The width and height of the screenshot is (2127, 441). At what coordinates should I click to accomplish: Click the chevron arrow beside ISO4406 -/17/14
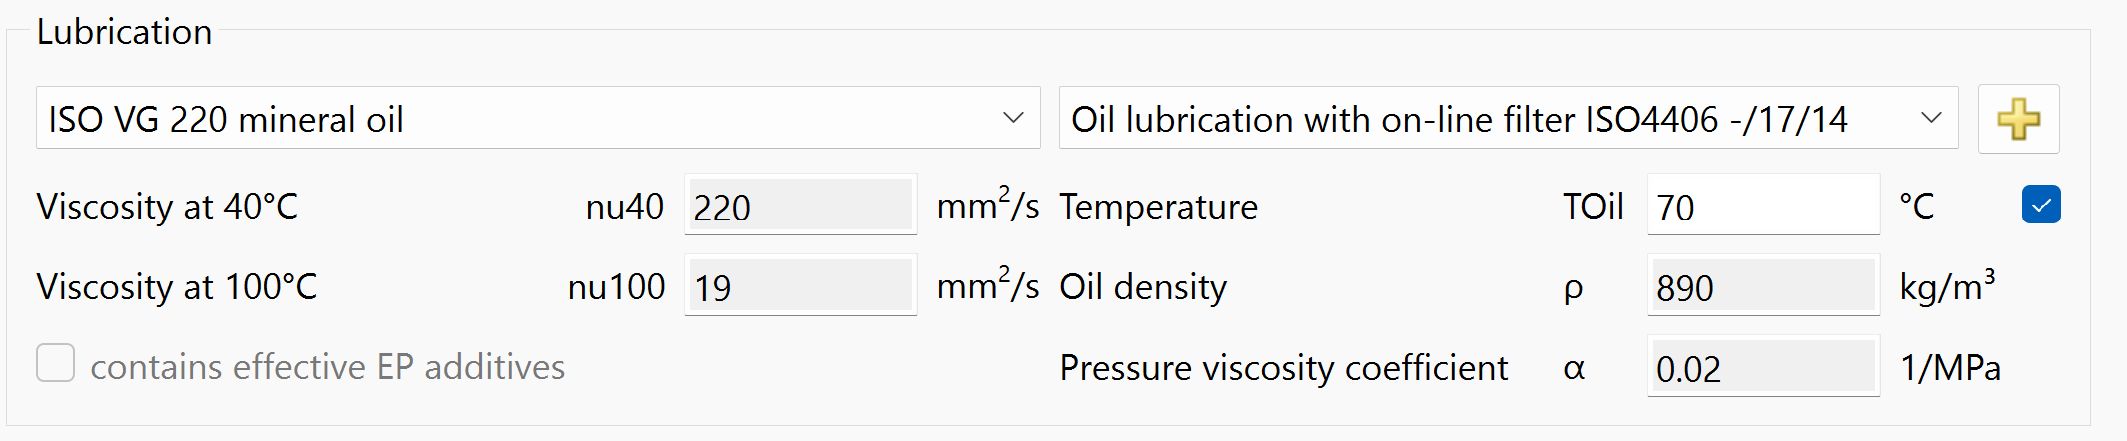pos(1931,119)
